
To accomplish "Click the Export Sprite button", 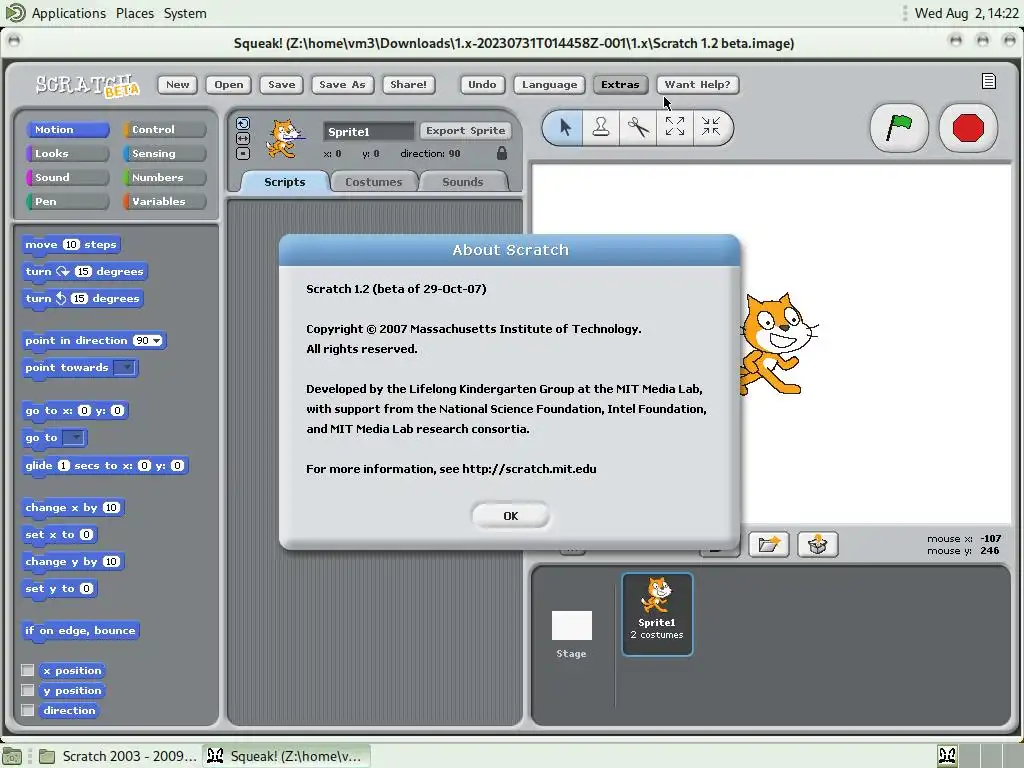I will (466, 131).
